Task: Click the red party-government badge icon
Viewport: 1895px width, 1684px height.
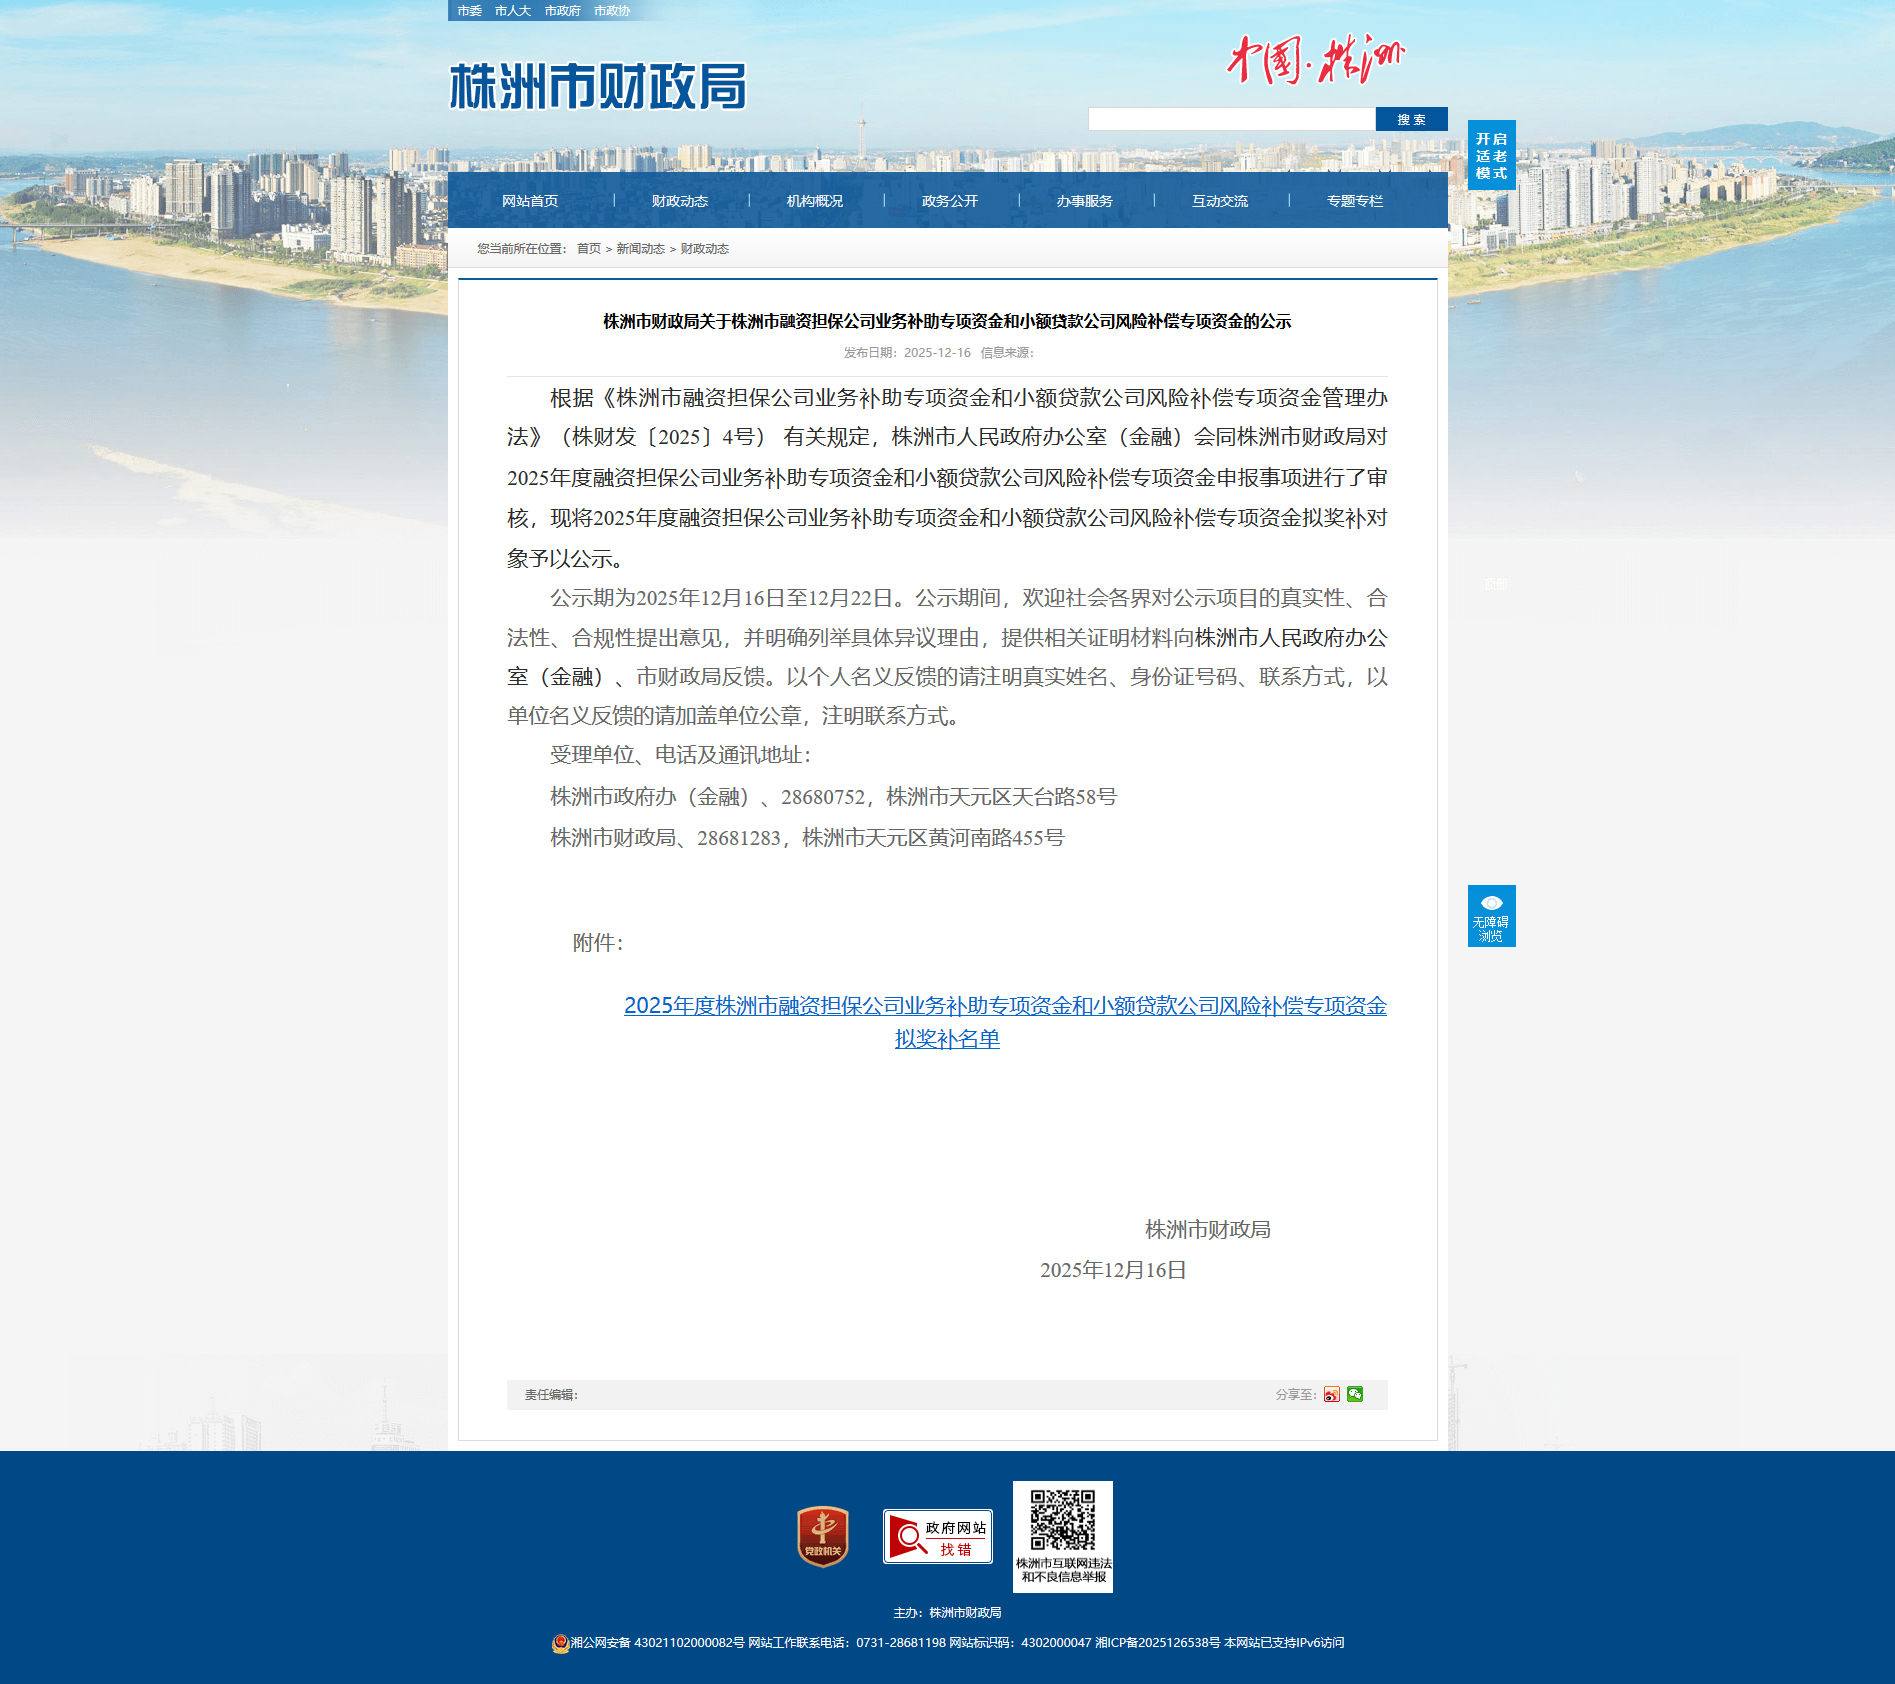Action: [822, 1536]
